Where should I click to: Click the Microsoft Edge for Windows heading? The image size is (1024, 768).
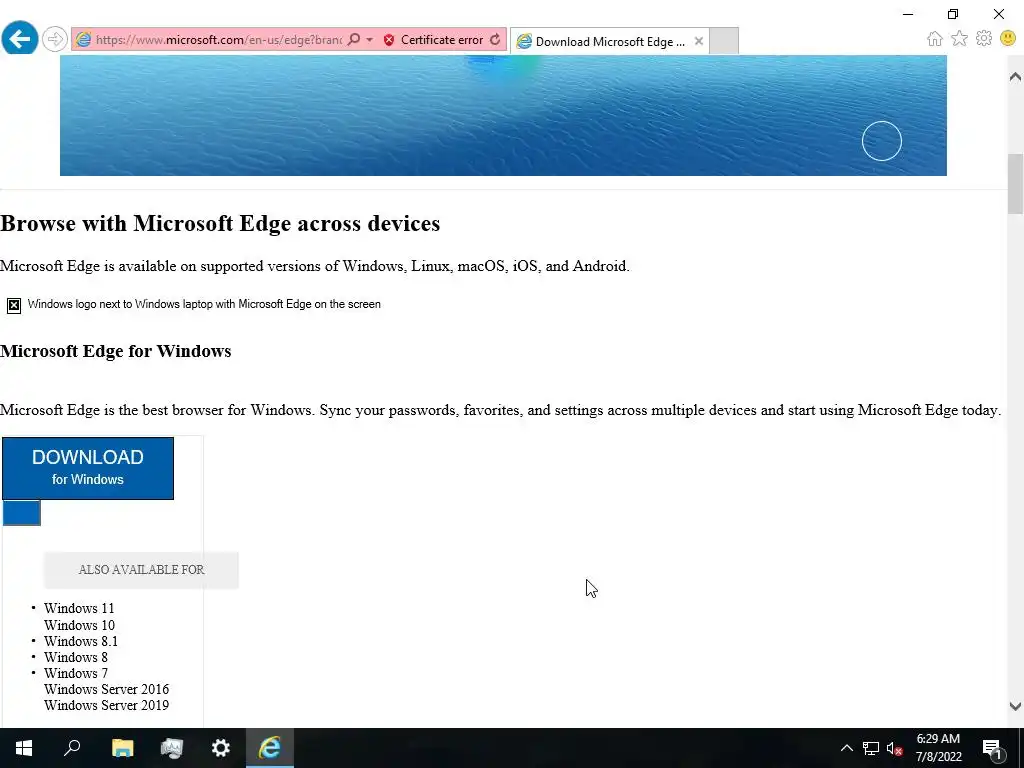(x=116, y=351)
